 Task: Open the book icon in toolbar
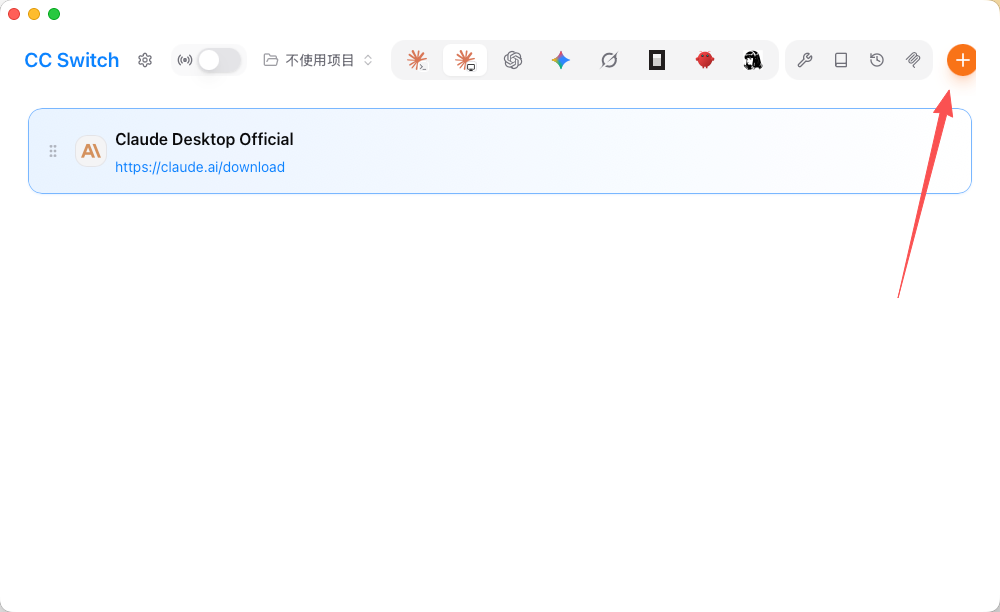coord(841,60)
